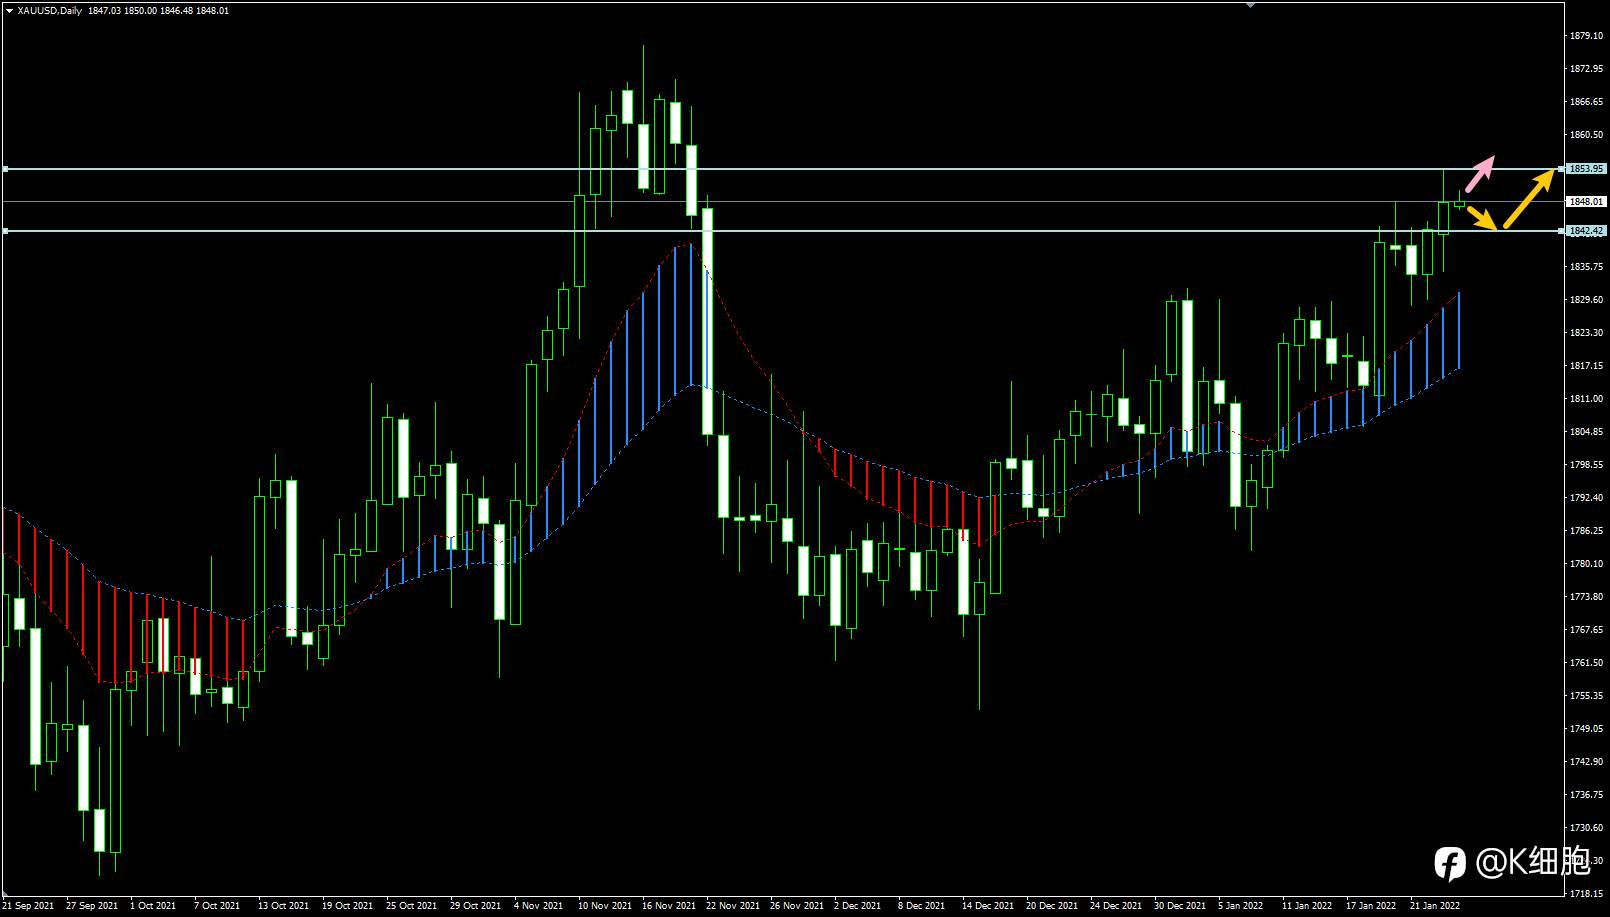Click the 1718.15 price scale value
This screenshot has height=917, width=1610.
click(x=1587, y=894)
